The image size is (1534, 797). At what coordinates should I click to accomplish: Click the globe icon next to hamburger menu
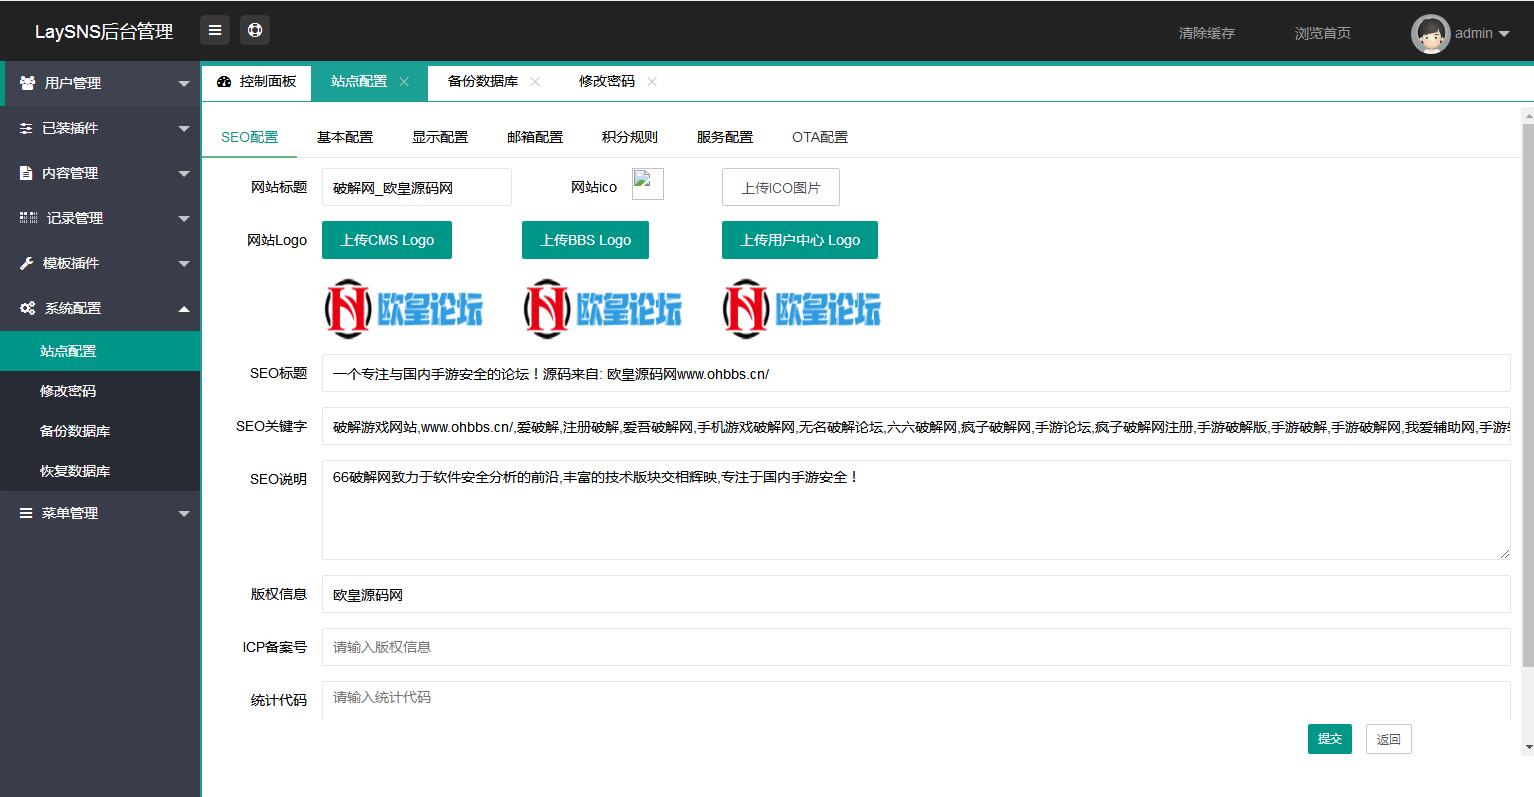point(254,29)
